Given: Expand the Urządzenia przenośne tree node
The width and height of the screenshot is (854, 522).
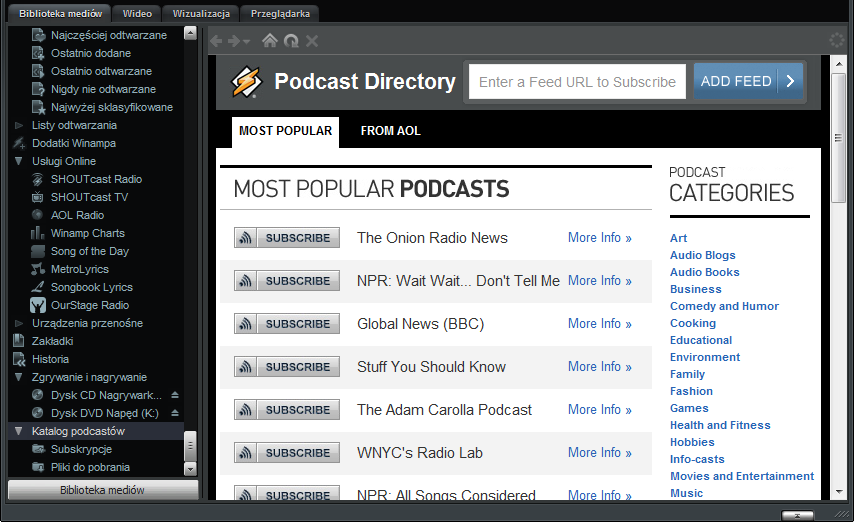Looking at the screenshot, I should tap(19, 323).
